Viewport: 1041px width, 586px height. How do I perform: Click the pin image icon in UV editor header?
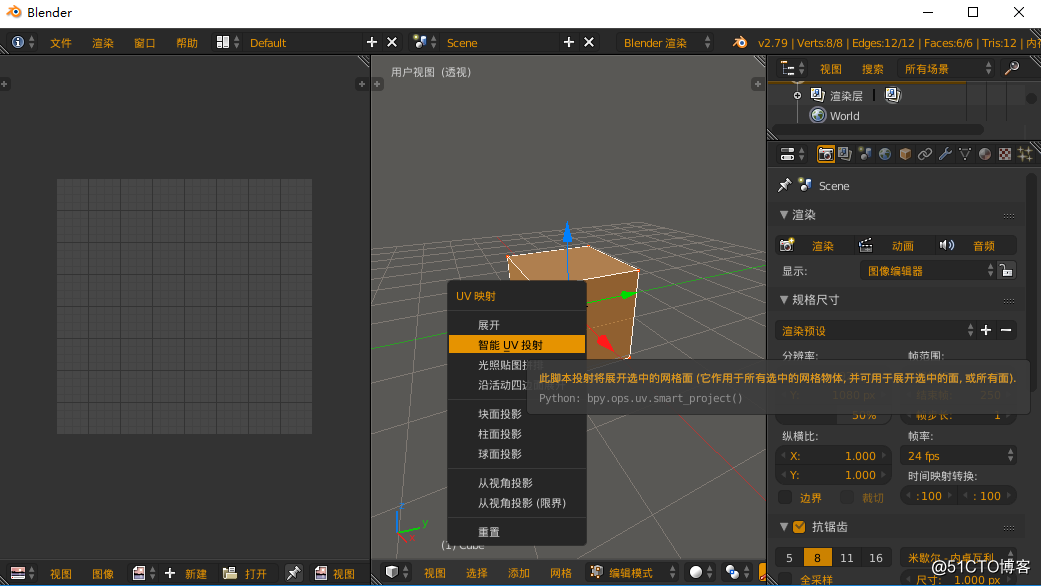[293, 573]
